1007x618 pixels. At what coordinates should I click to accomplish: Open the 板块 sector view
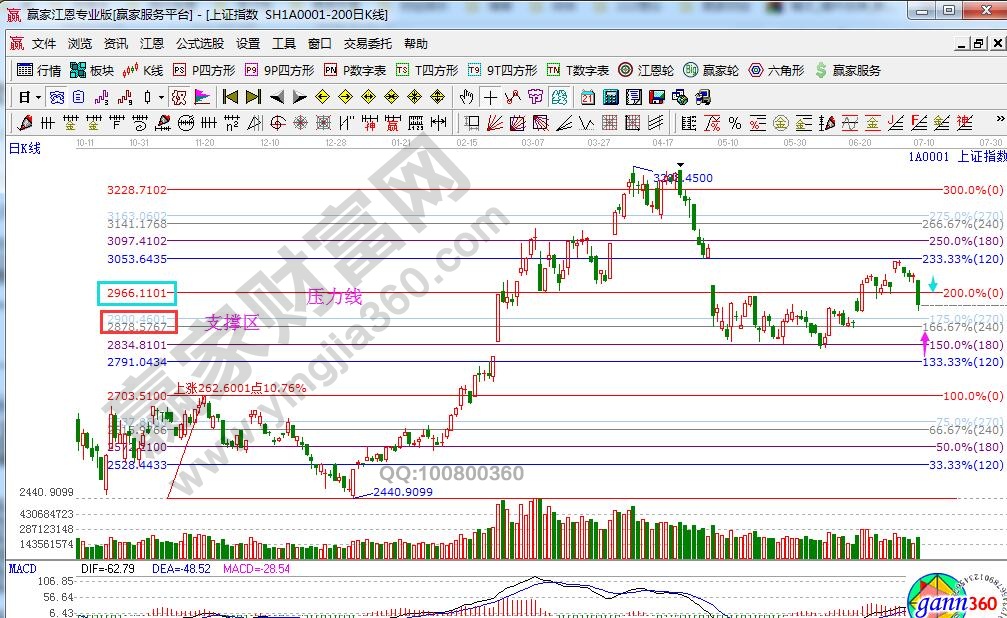[x=93, y=70]
